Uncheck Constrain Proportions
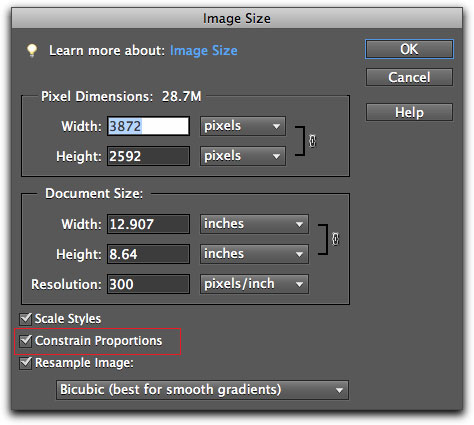This screenshot has width=474, height=425. (x=26, y=341)
